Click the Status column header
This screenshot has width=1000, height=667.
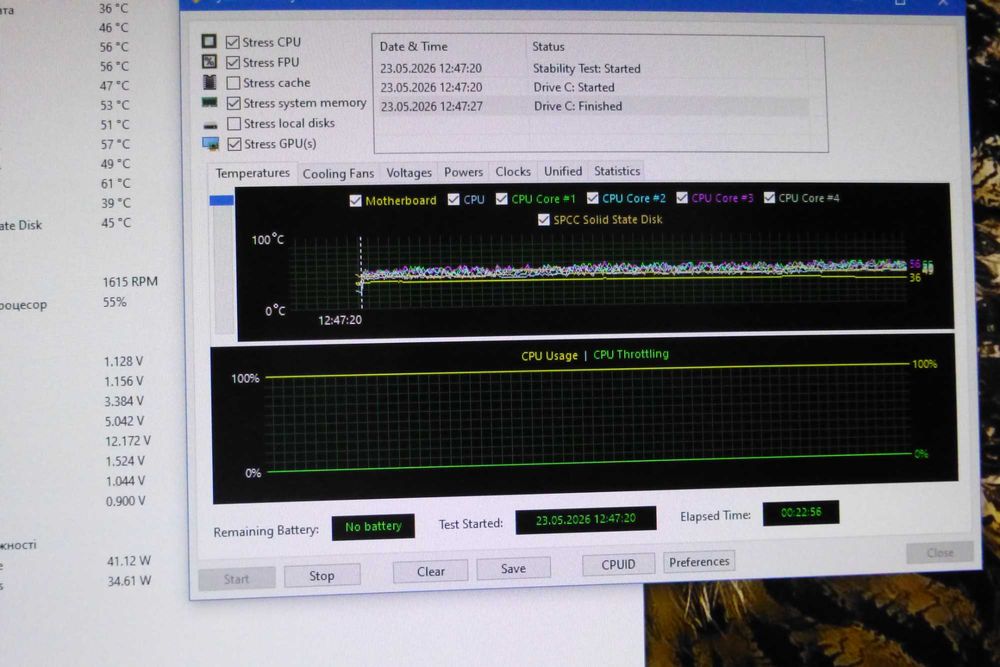[548, 47]
